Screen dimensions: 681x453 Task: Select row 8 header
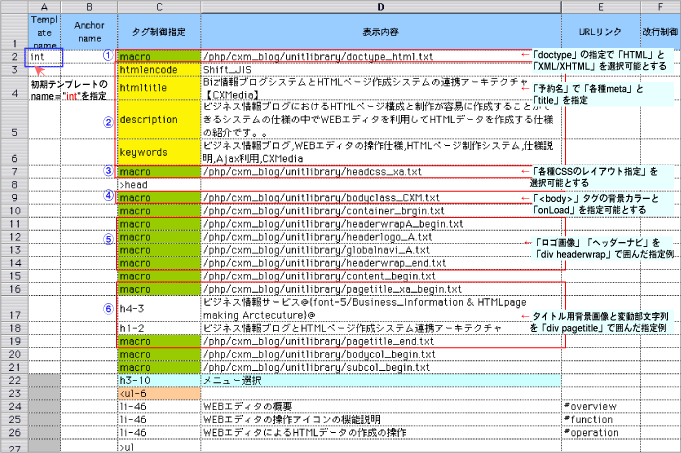[x=14, y=185]
